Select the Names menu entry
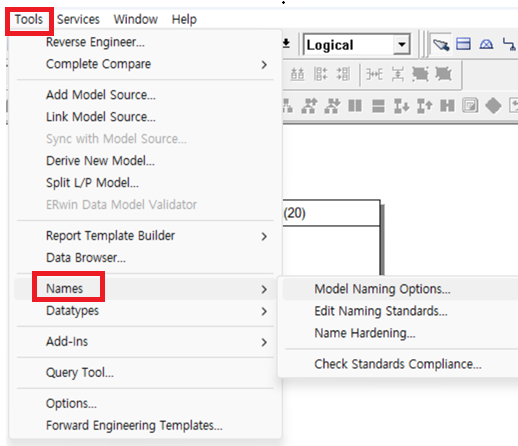Screen dimensions: 518x446 [x=145, y=289]
